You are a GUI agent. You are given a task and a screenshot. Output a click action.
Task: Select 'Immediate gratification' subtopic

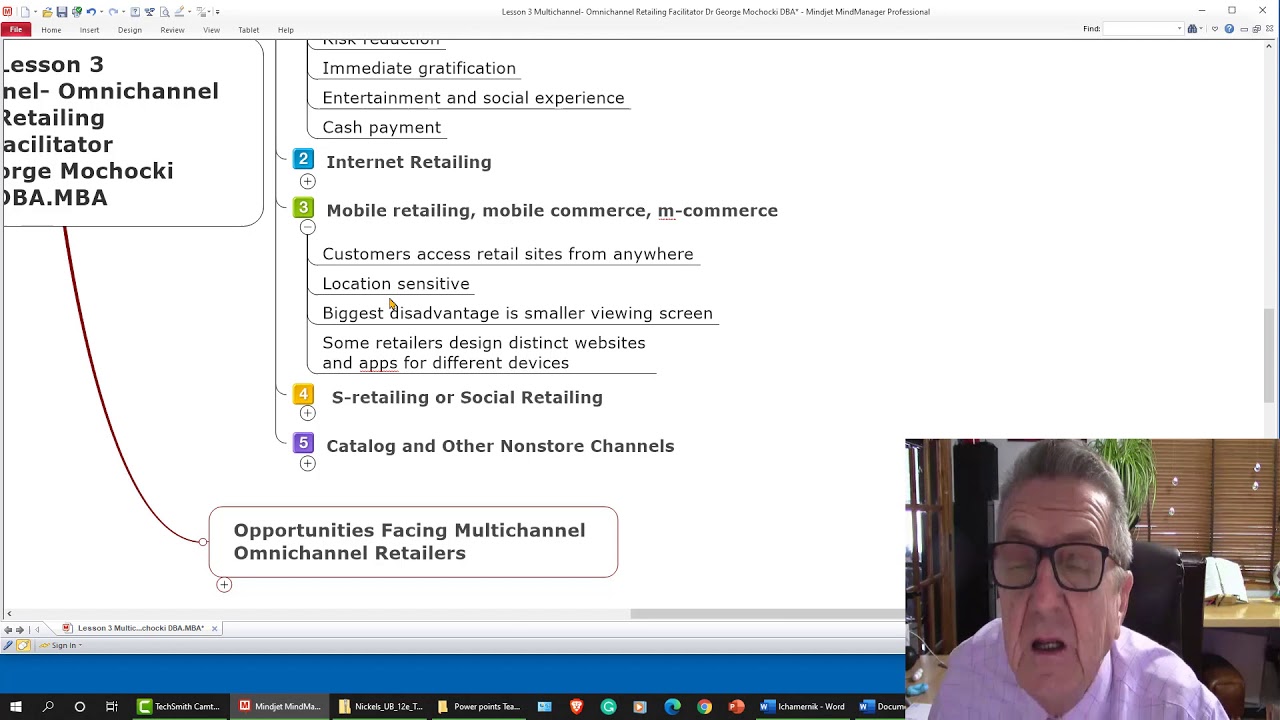[419, 68]
